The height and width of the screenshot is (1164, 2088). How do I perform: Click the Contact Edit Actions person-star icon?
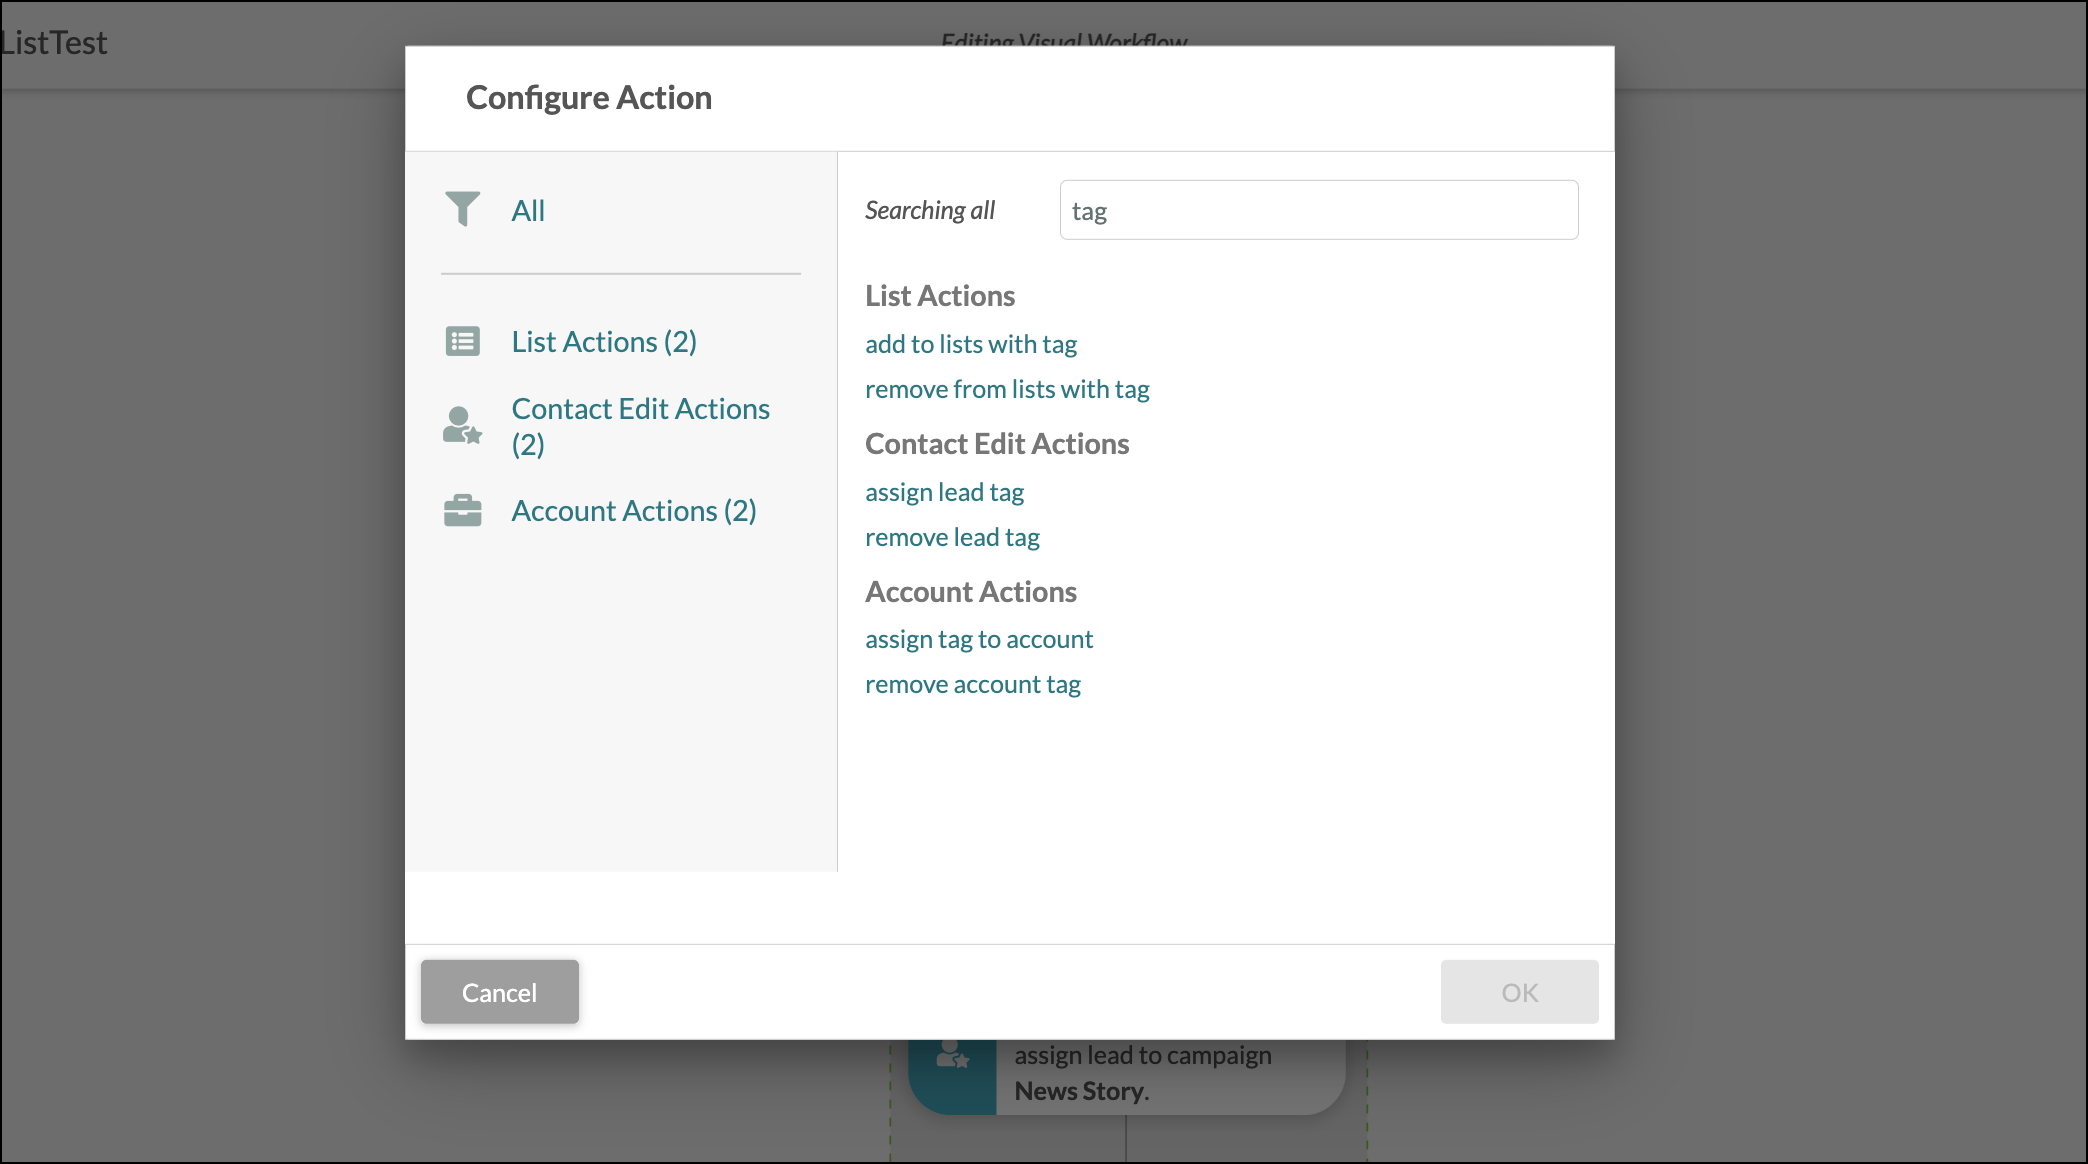tap(462, 426)
